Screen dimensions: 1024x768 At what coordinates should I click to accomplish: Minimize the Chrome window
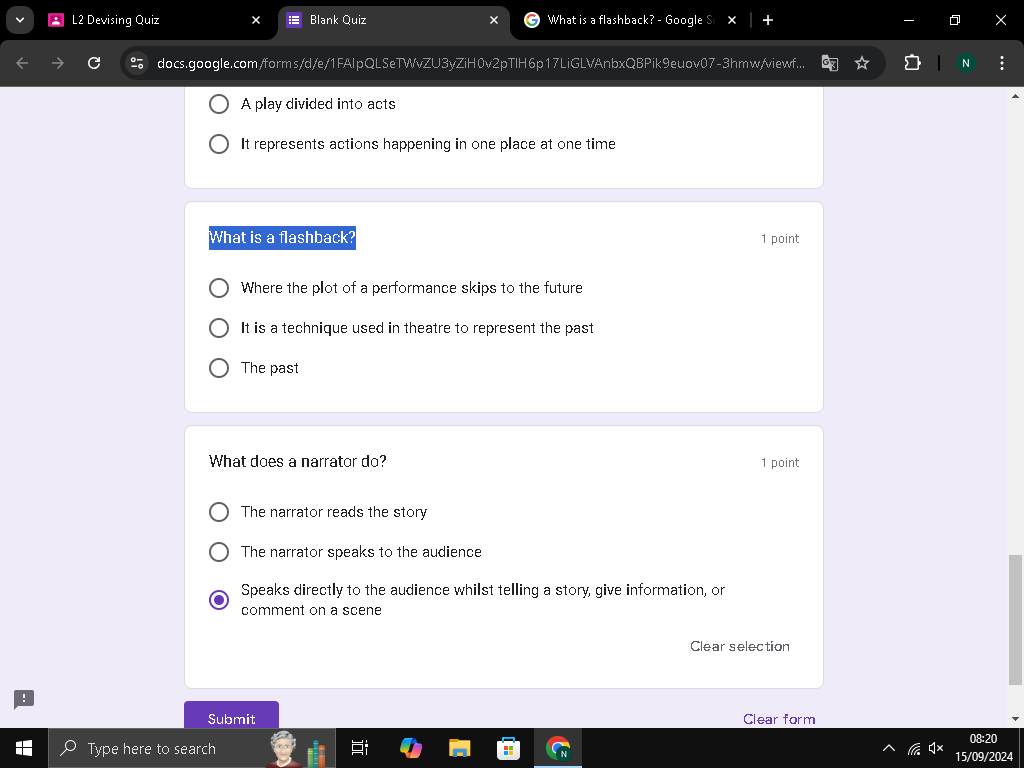909,20
